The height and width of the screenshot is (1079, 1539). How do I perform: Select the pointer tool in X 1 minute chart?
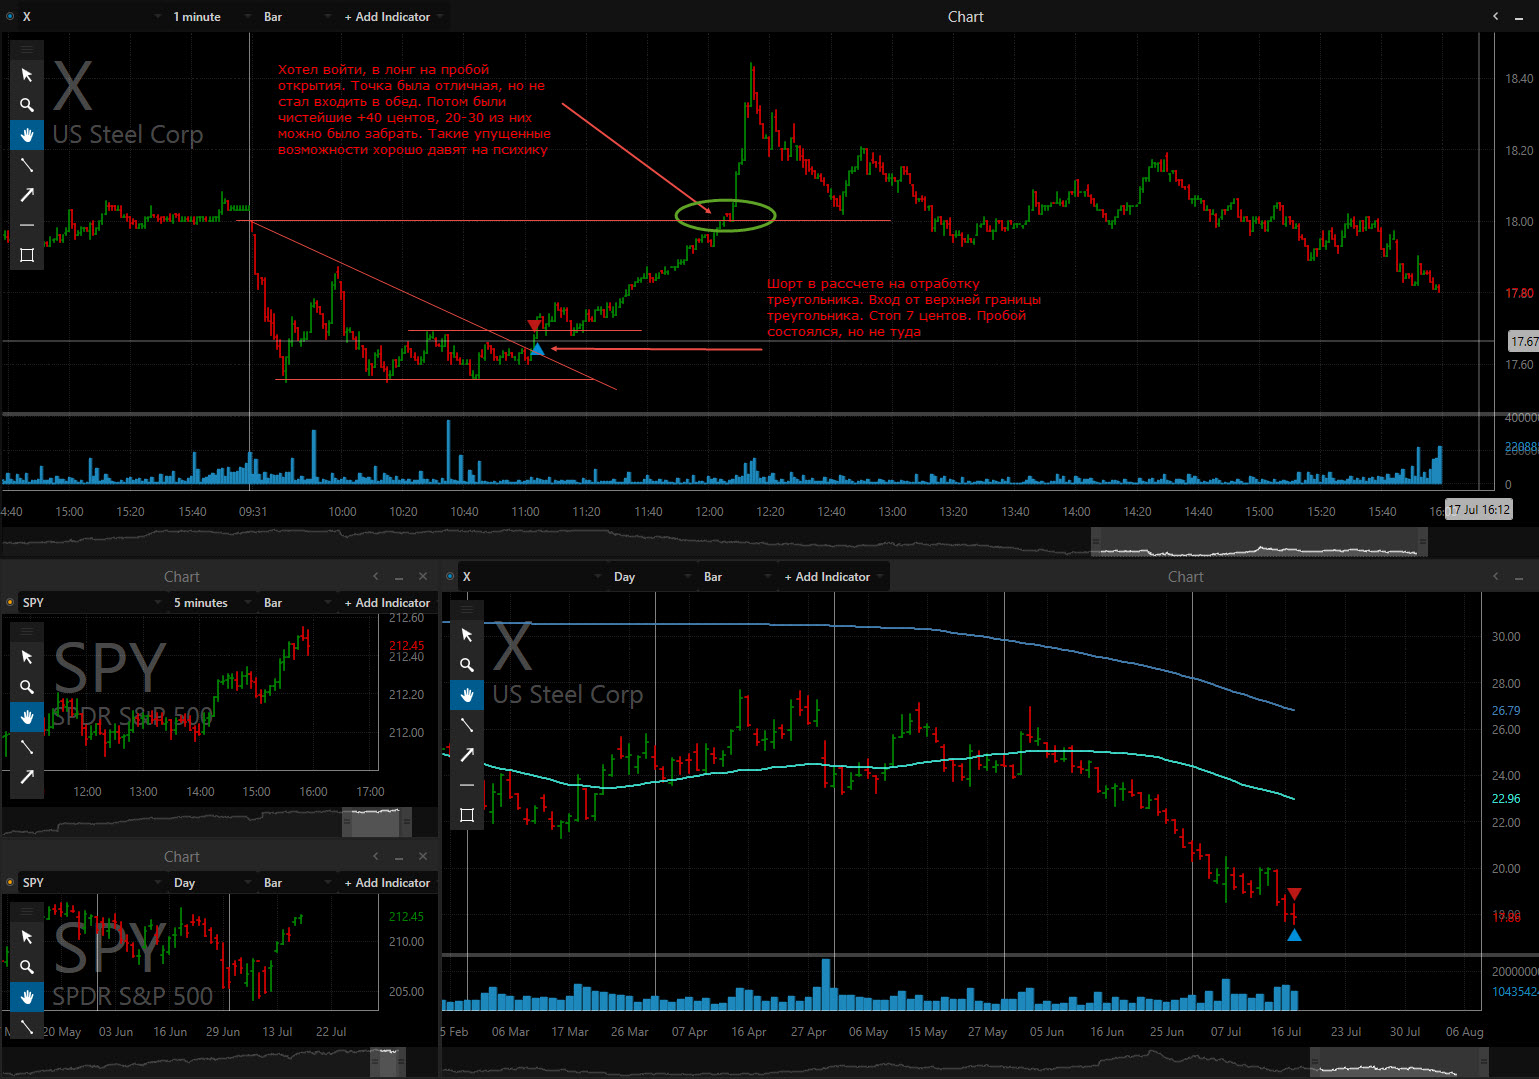tap(27, 75)
